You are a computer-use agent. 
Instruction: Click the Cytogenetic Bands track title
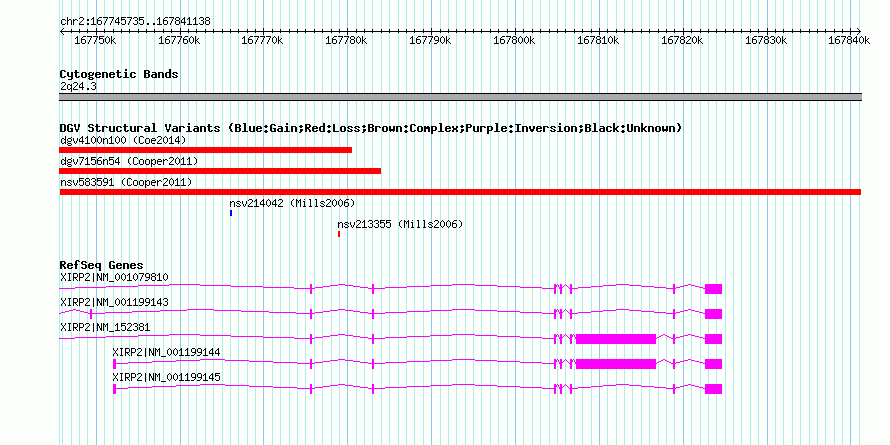[x=119, y=74]
